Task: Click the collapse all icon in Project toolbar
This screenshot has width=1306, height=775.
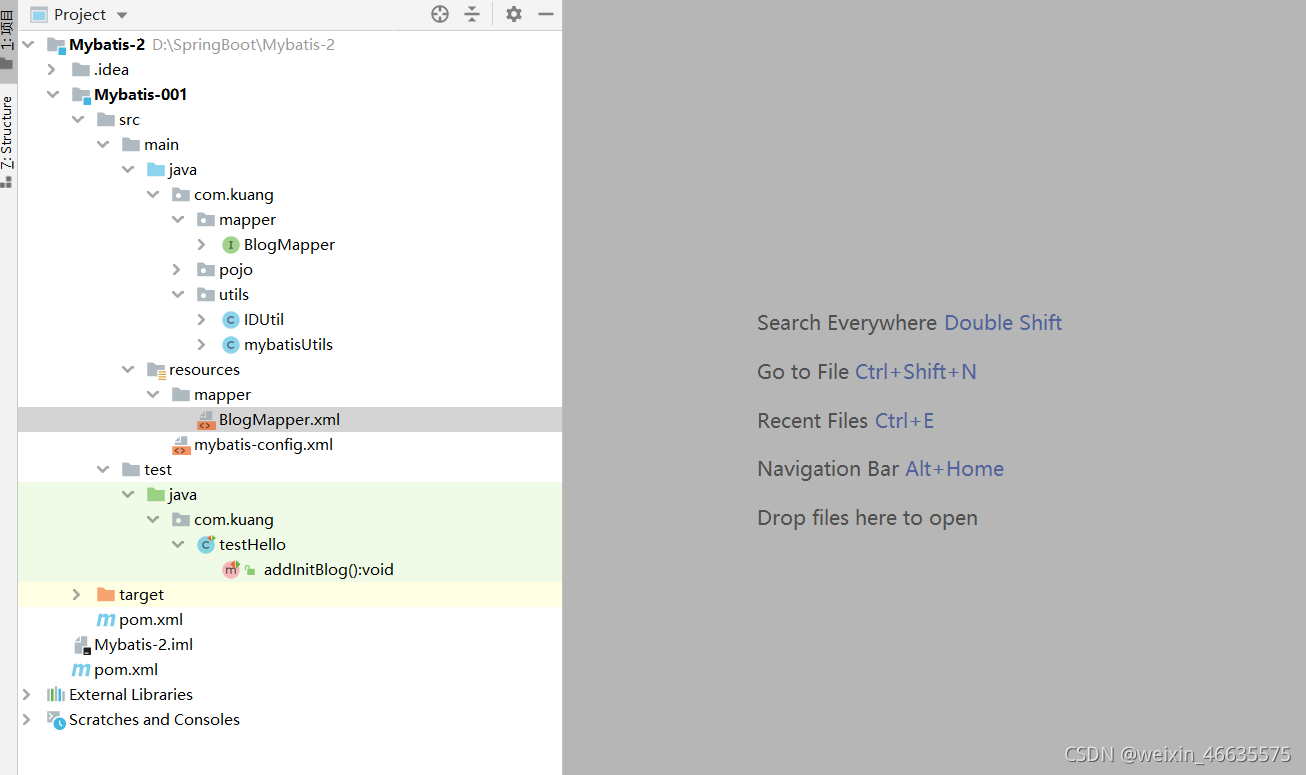Action: pos(472,14)
